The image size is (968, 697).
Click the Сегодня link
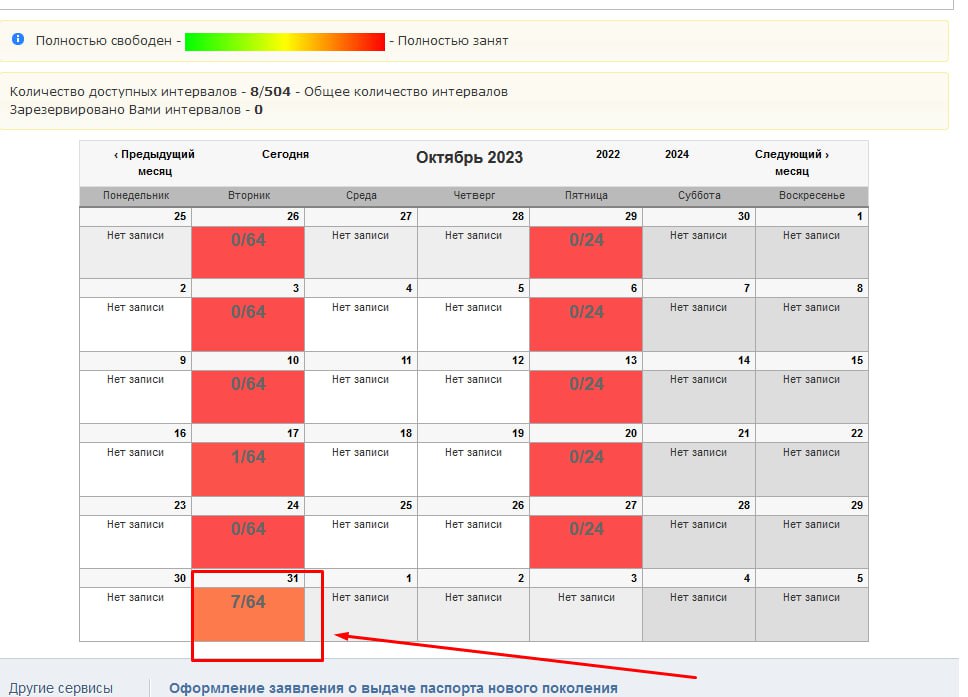285,155
